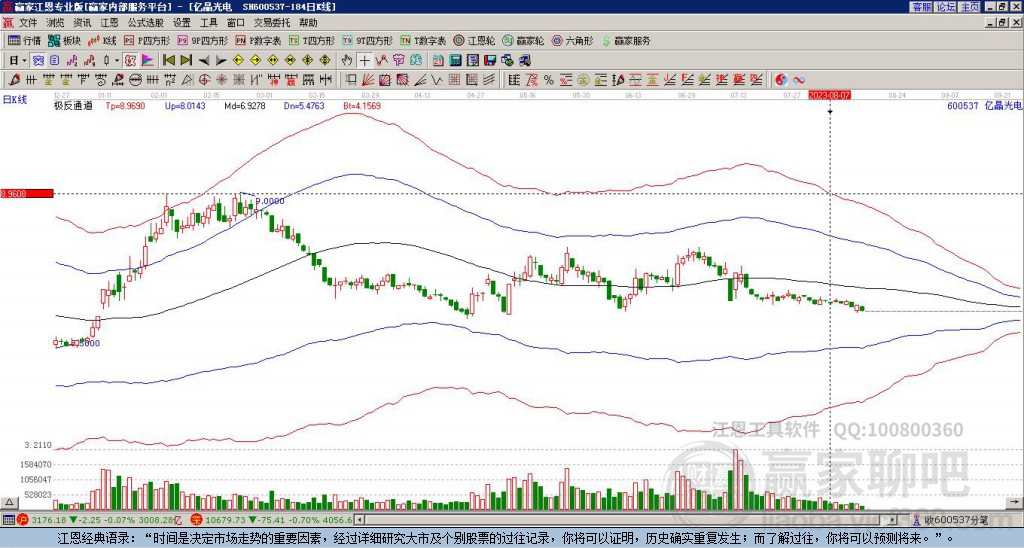Open the T数字表 tool

[423, 40]
